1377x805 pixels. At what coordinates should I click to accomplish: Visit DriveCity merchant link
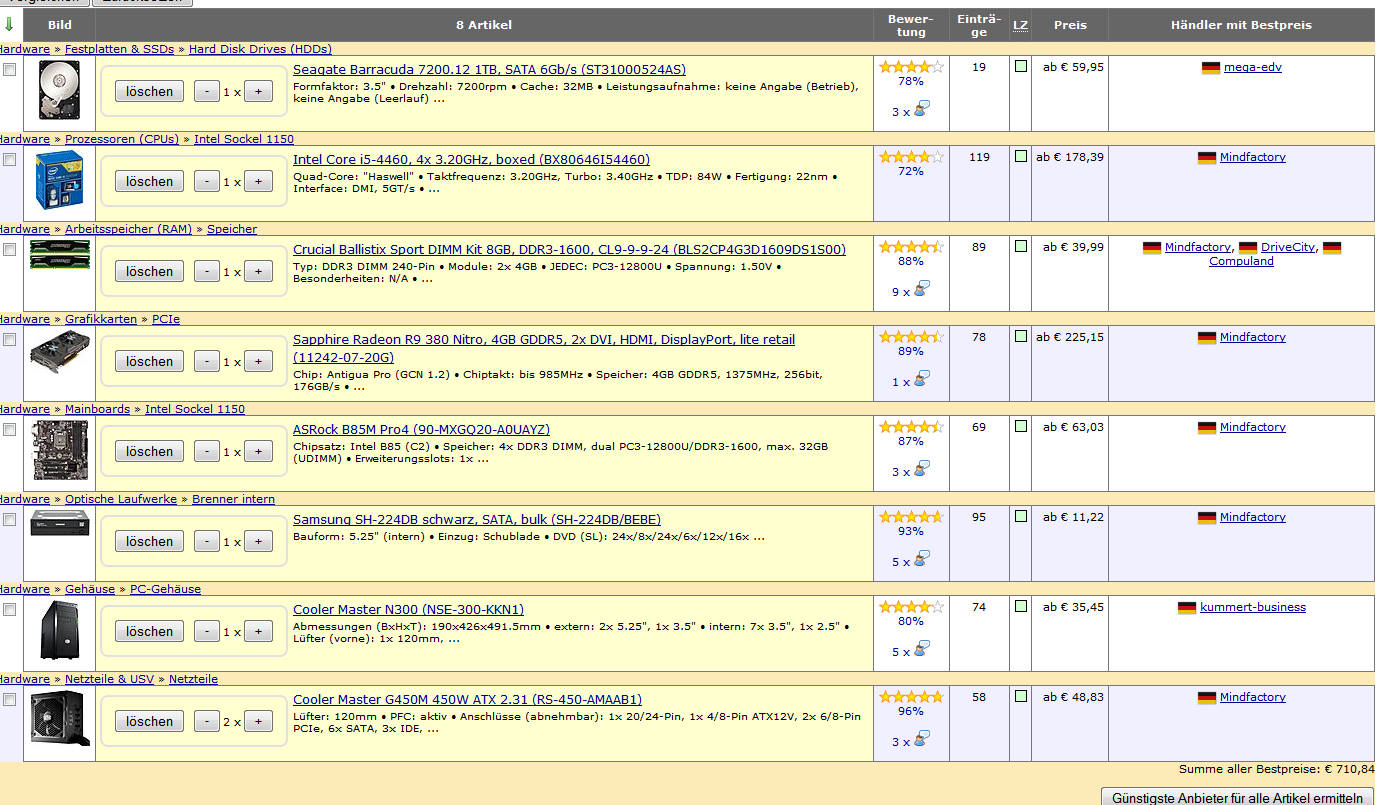click(1288, 247)
